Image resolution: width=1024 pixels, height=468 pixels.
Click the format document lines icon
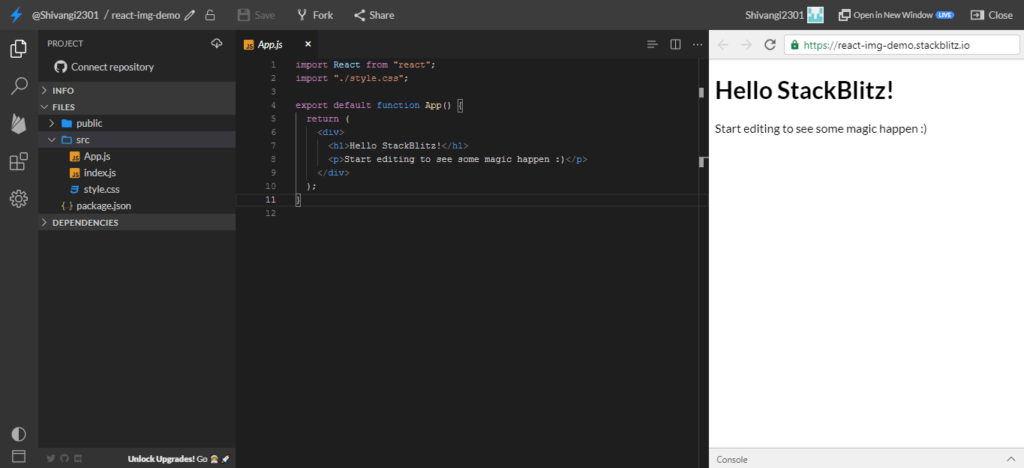coord(652,44)
